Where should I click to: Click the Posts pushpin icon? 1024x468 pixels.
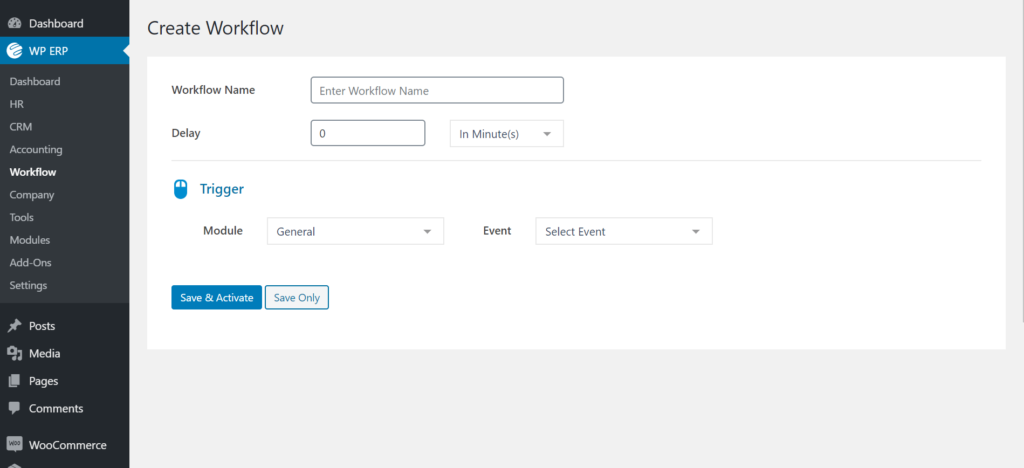pyautogui.click(x=14, y=326)
